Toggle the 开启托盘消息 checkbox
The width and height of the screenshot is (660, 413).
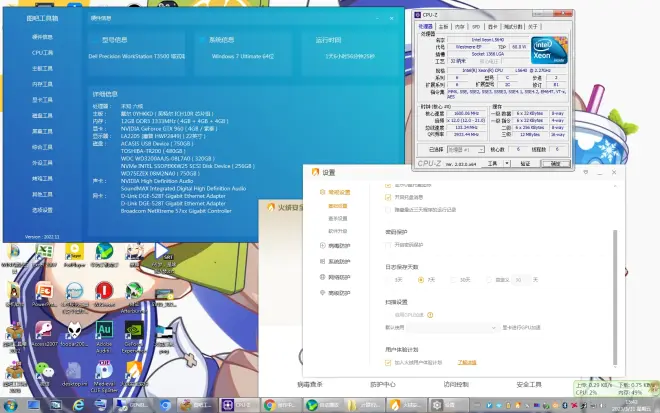[x=388, y=198]
